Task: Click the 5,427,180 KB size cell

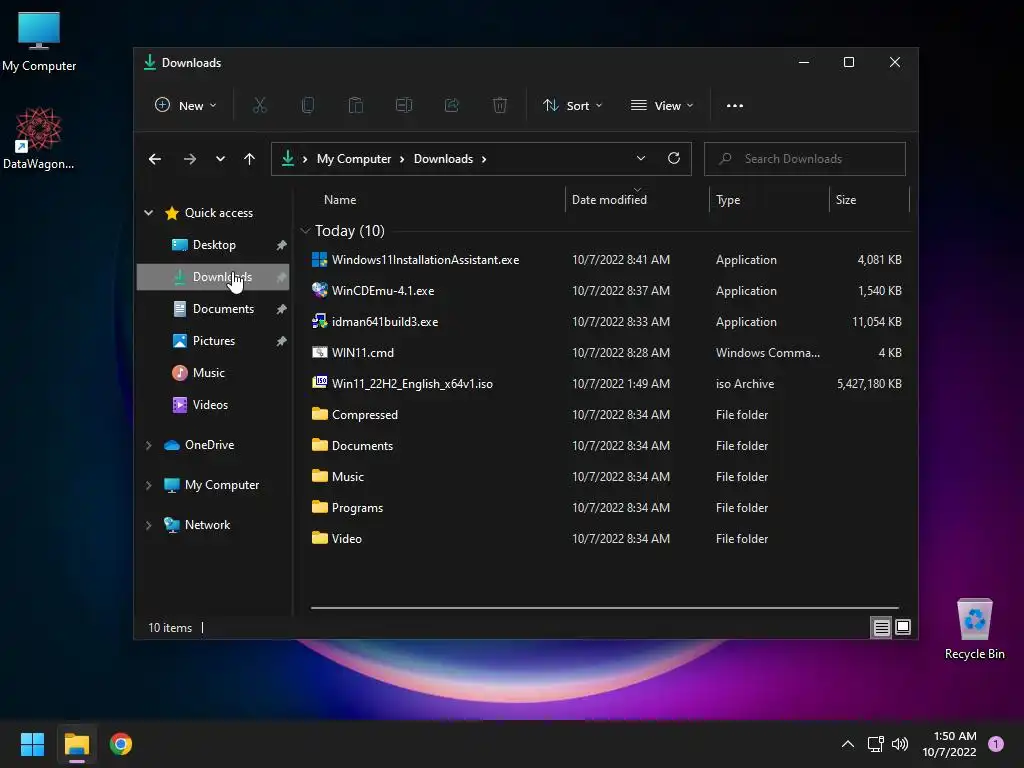Action: (869, 383)
